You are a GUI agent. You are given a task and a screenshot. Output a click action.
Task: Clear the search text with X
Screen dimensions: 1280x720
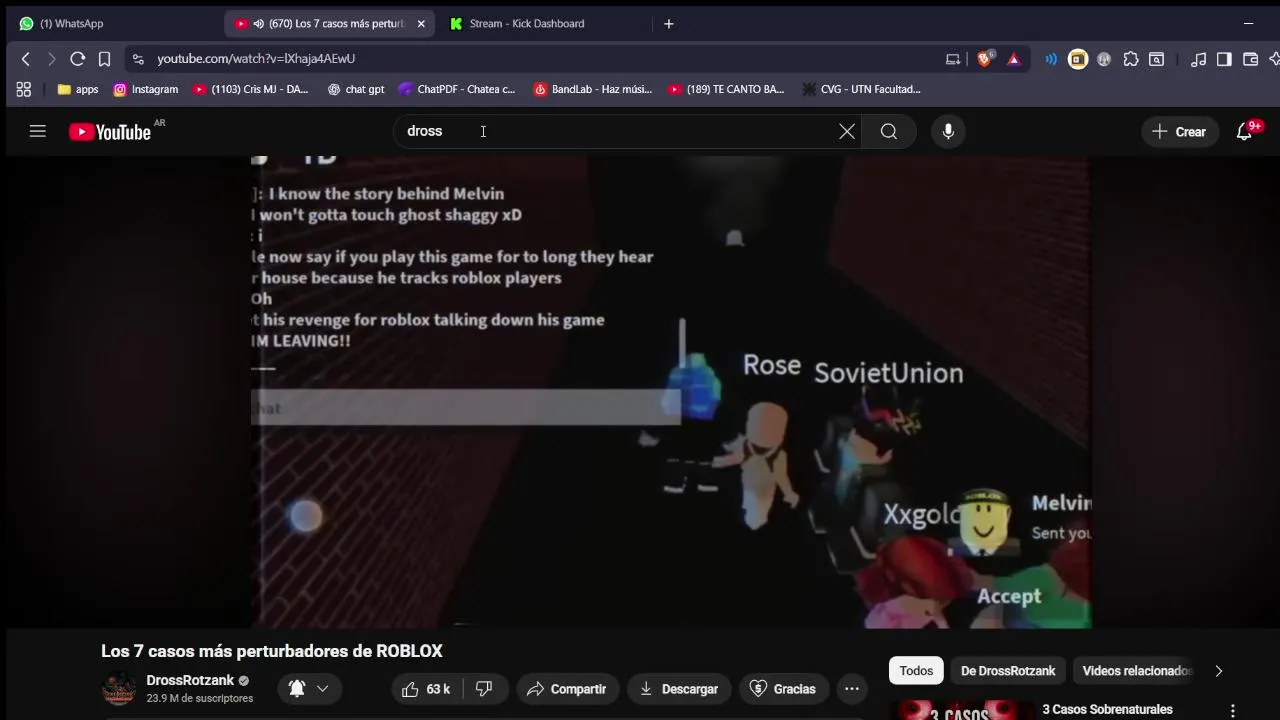(x=847, y=131)
